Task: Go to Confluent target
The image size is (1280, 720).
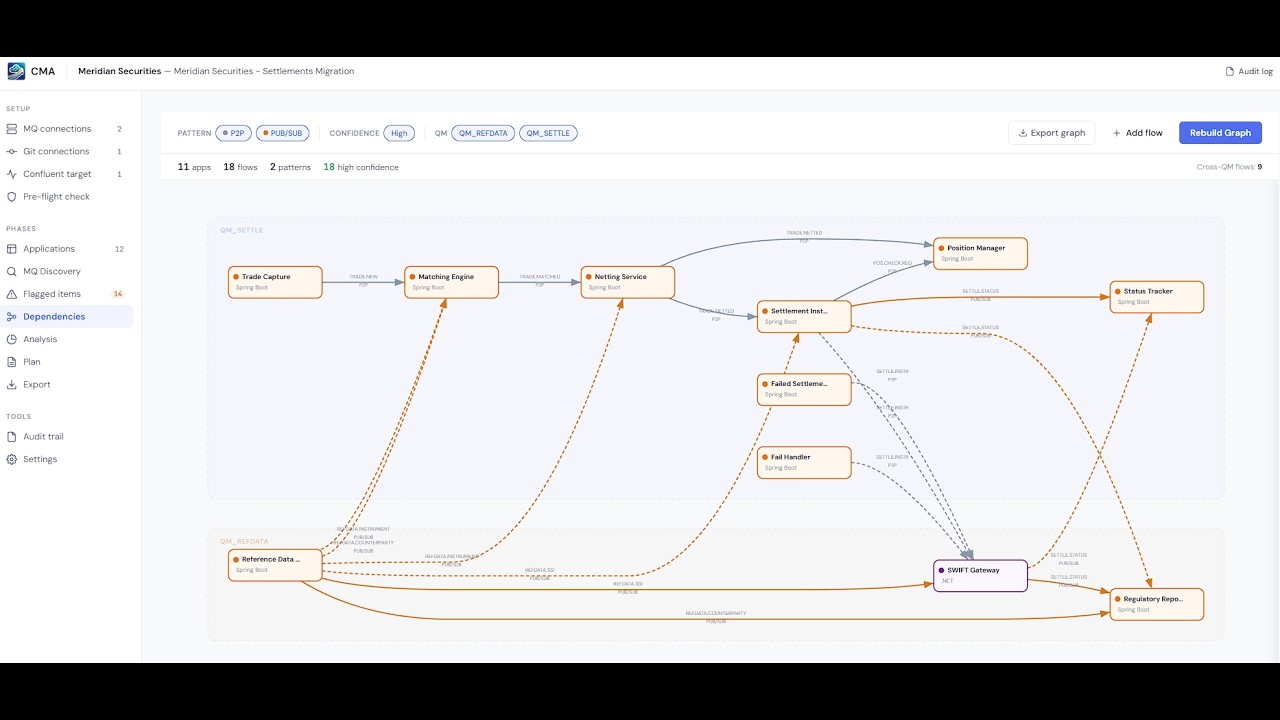Action: pos(66,174)
